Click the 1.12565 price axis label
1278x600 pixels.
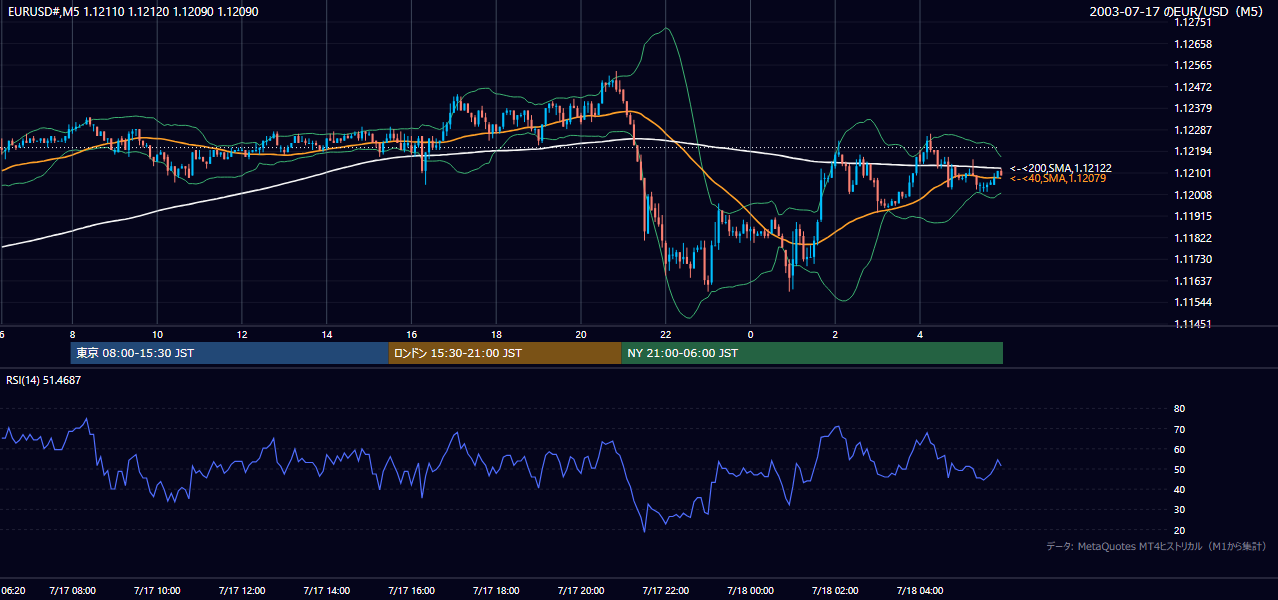[x=1193, y=65]
